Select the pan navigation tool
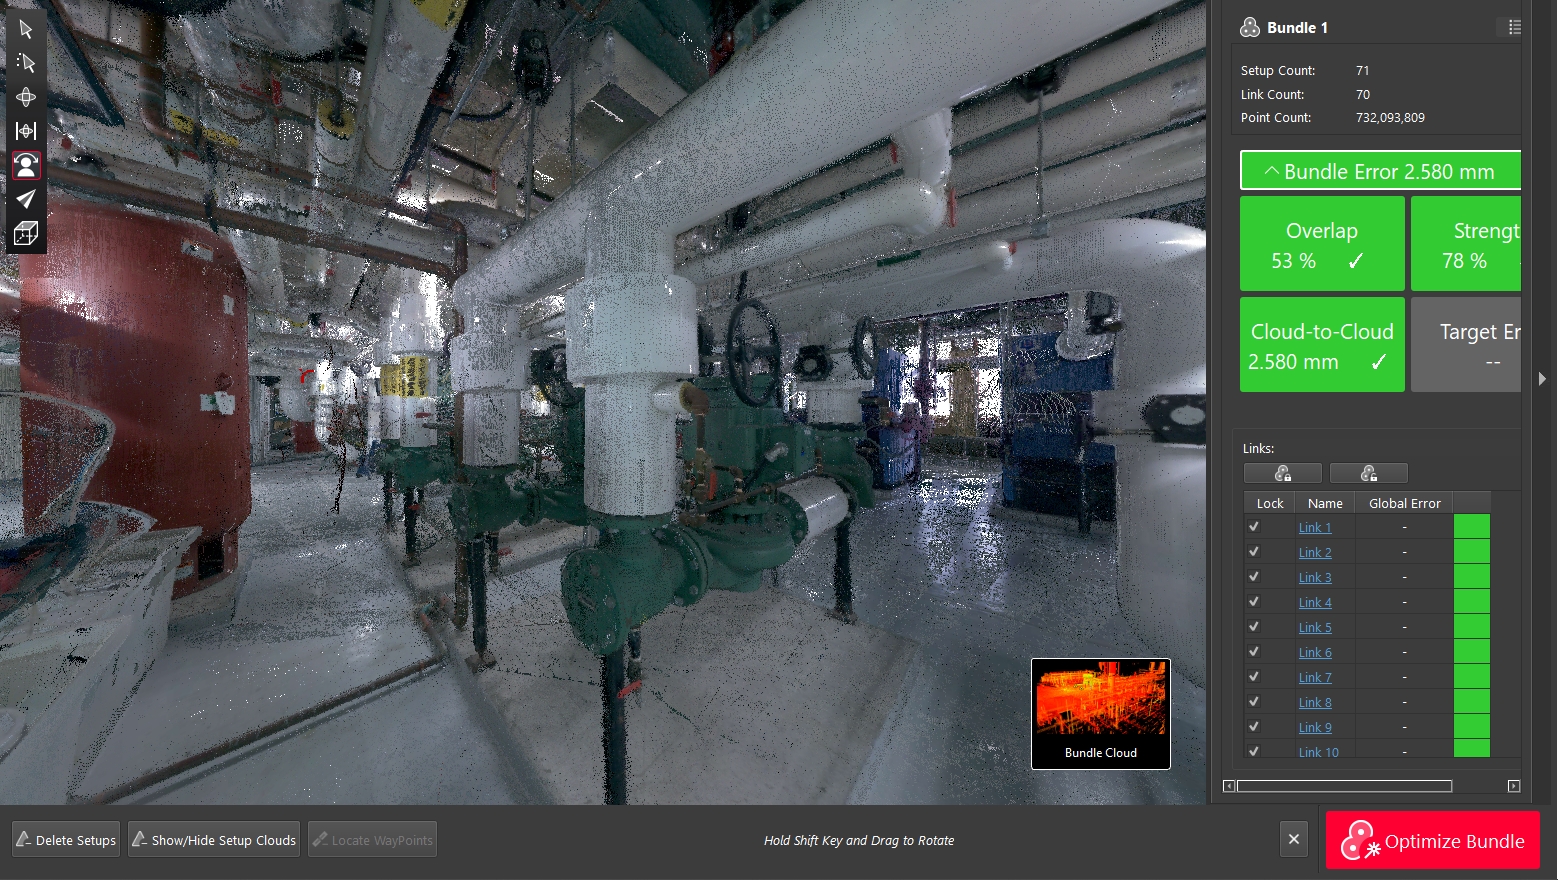Screen dimensions: 1558x880 (26, 131)
